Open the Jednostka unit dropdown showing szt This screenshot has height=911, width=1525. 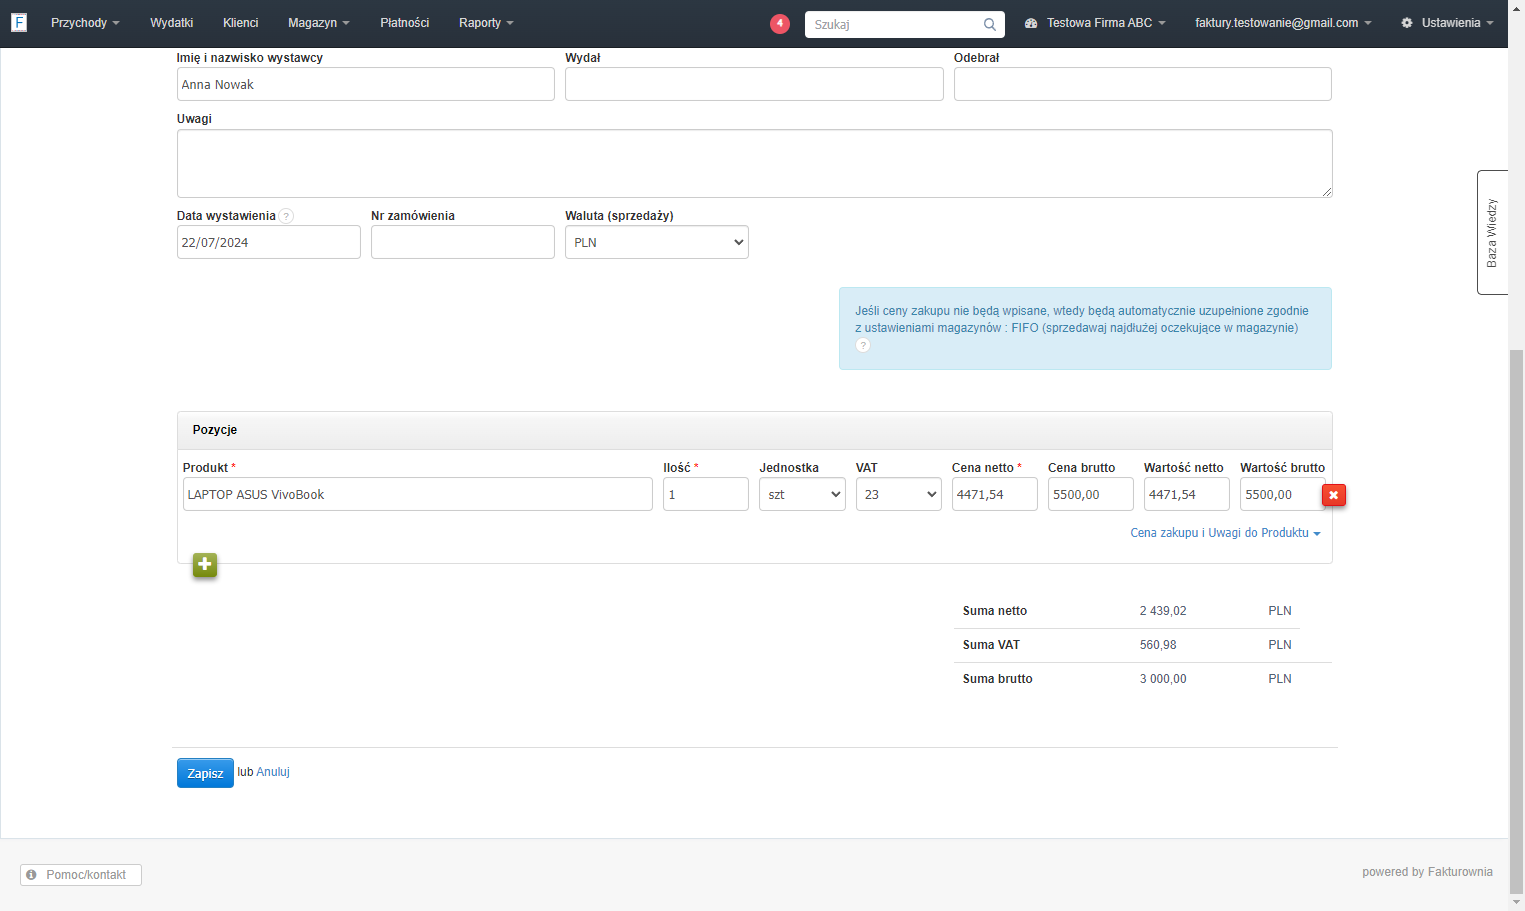pyautogui.click(x=802, y=494)
